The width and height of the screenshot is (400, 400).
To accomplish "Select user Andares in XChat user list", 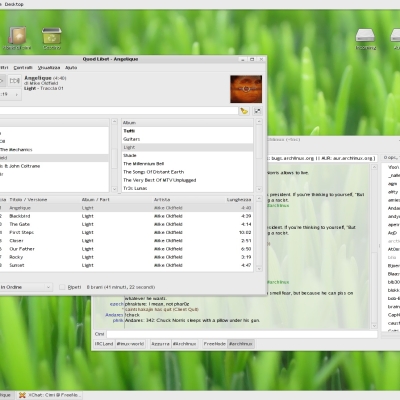I will (x=393, y=208).
